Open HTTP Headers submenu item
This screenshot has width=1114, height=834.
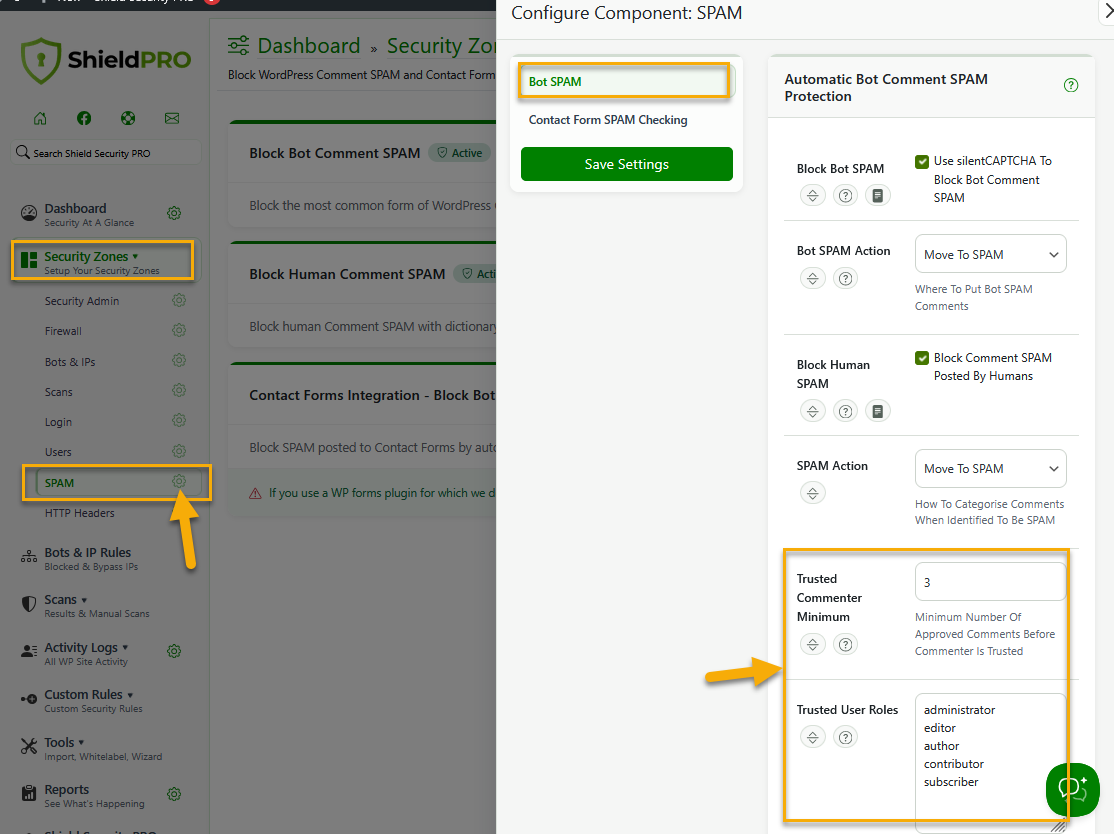pos(80,513)
